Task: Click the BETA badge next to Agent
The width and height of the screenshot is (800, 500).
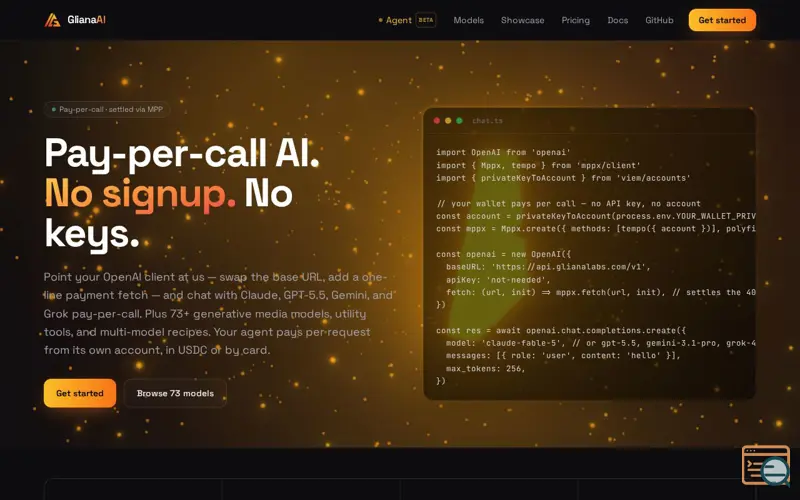Action: (426, 20)
